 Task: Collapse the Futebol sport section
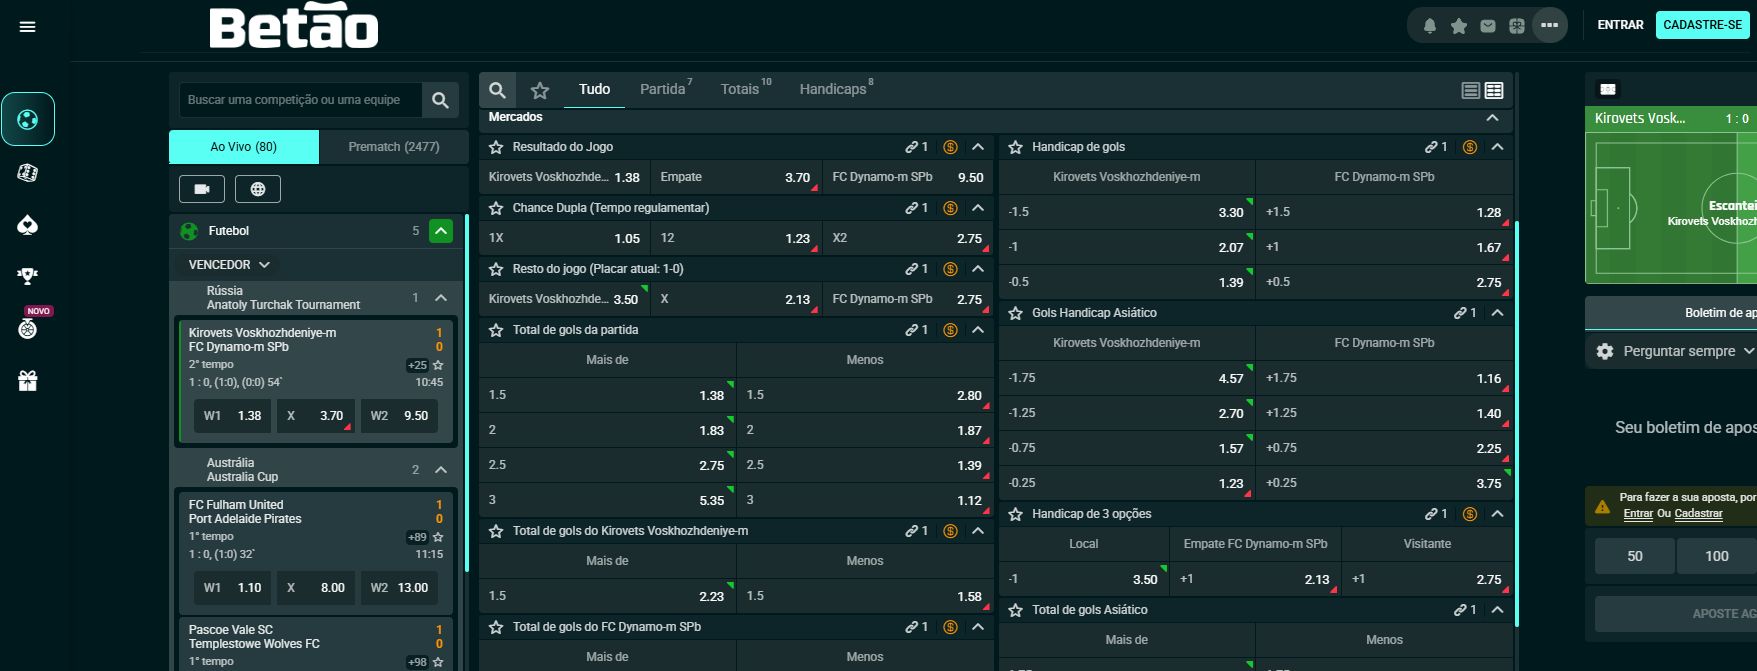(x=440, y=231)
